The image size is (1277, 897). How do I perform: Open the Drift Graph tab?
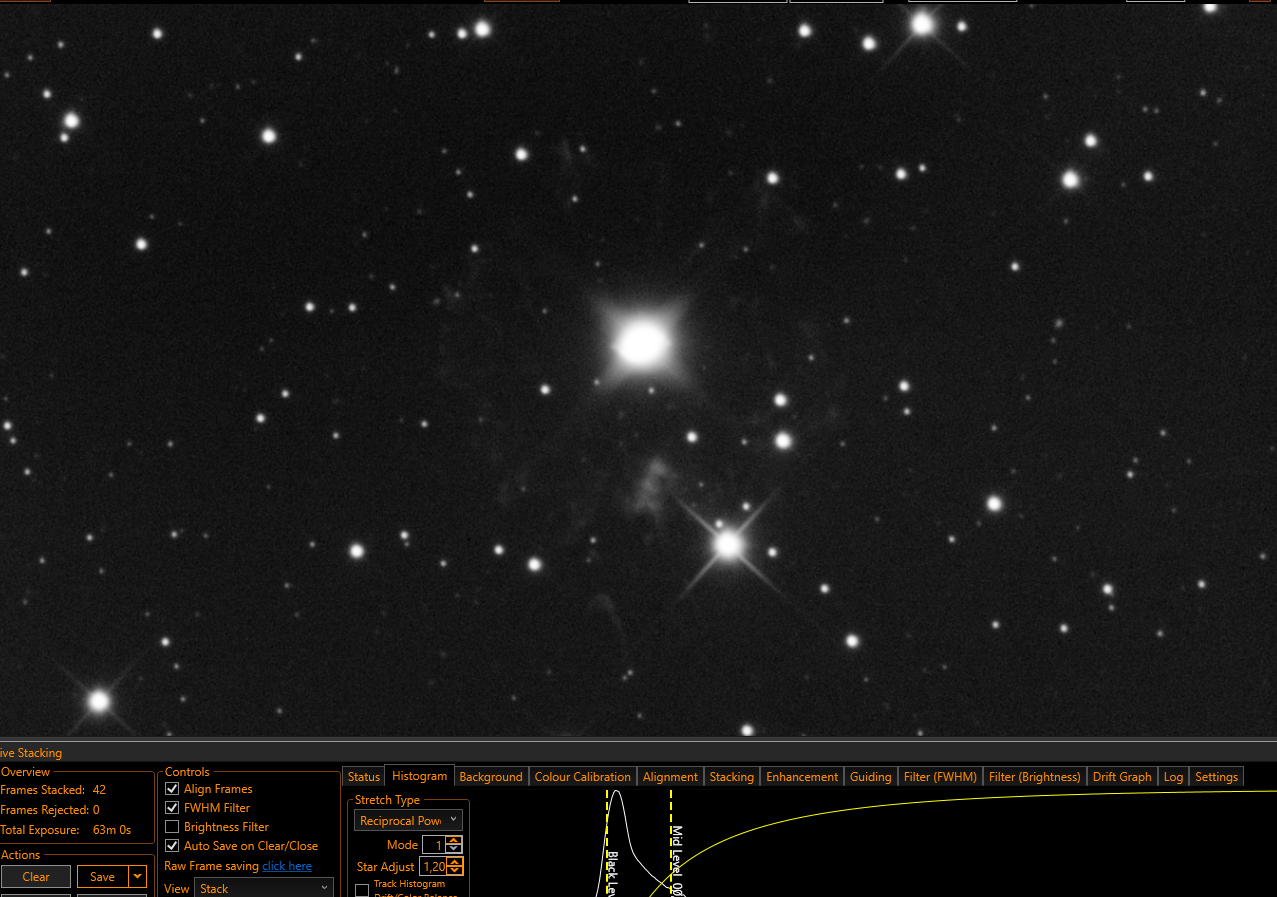tap(1122, 777)
